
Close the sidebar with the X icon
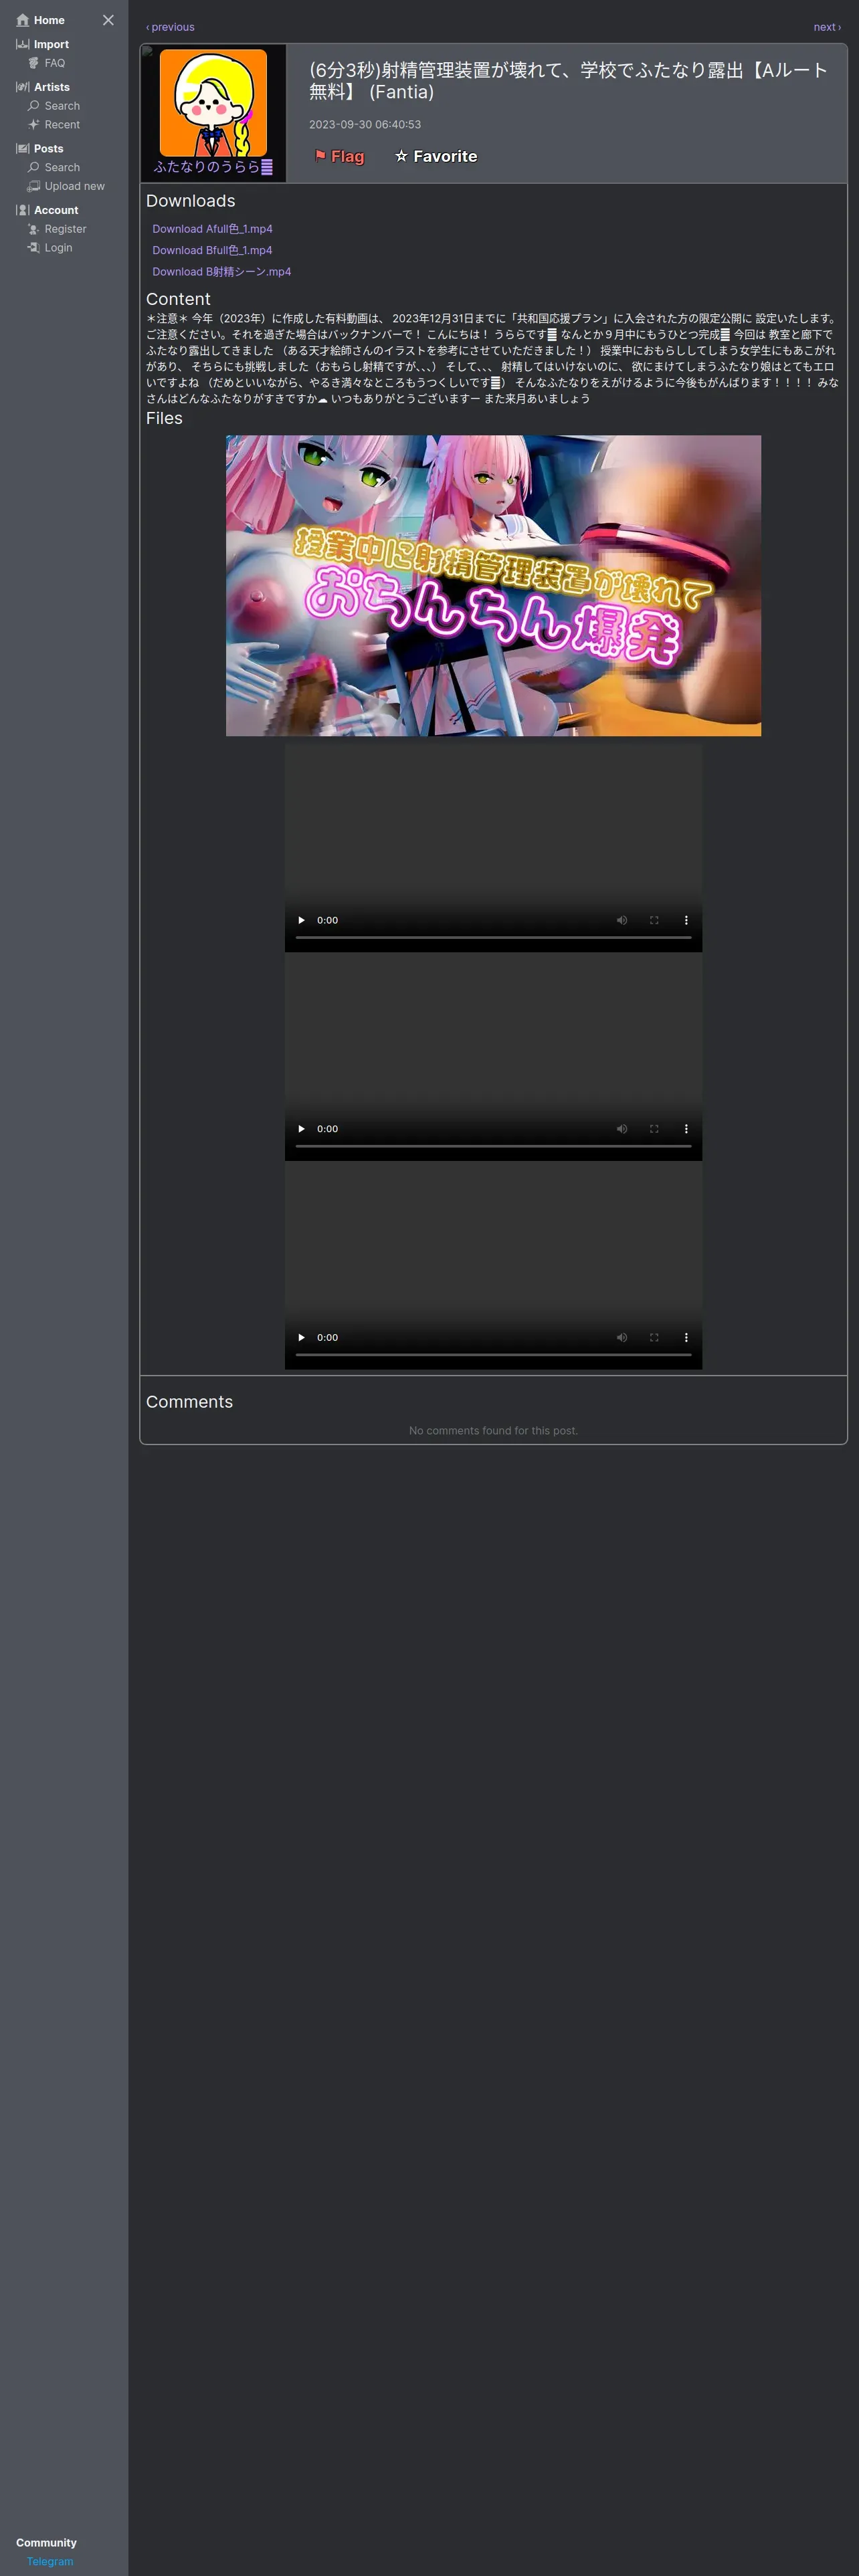108,20
